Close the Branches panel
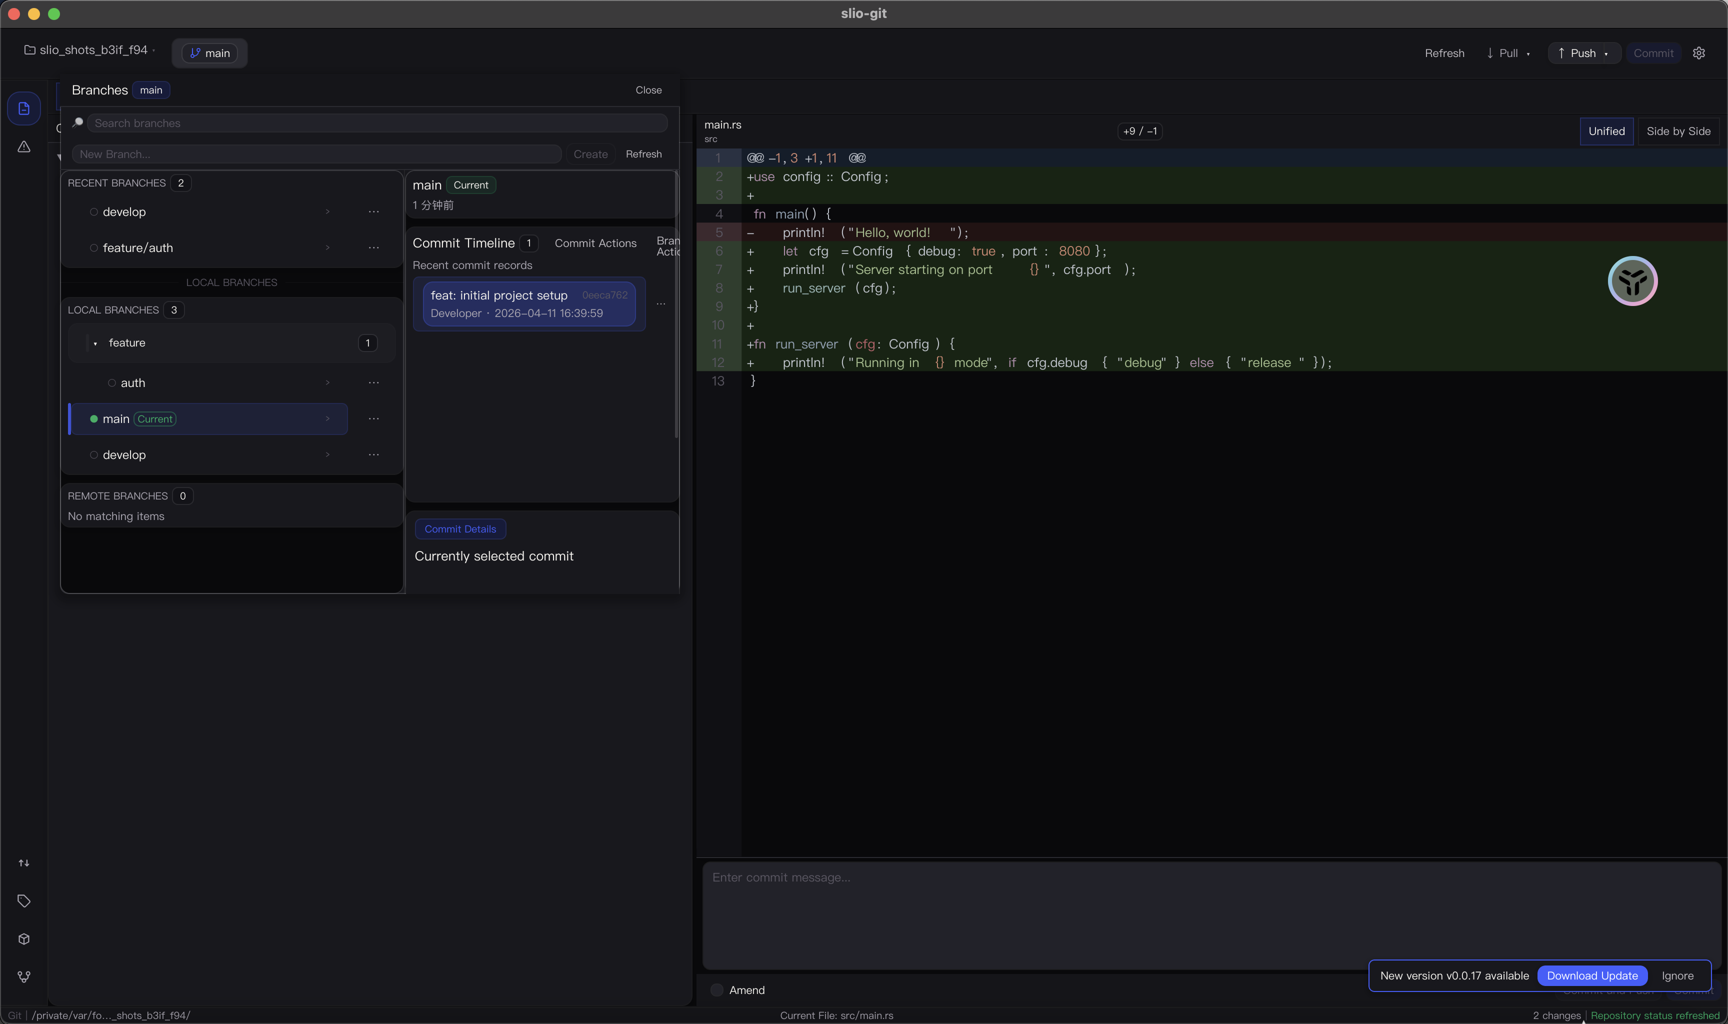This screenshot has height=1024, width=1728. click(648, 90)
